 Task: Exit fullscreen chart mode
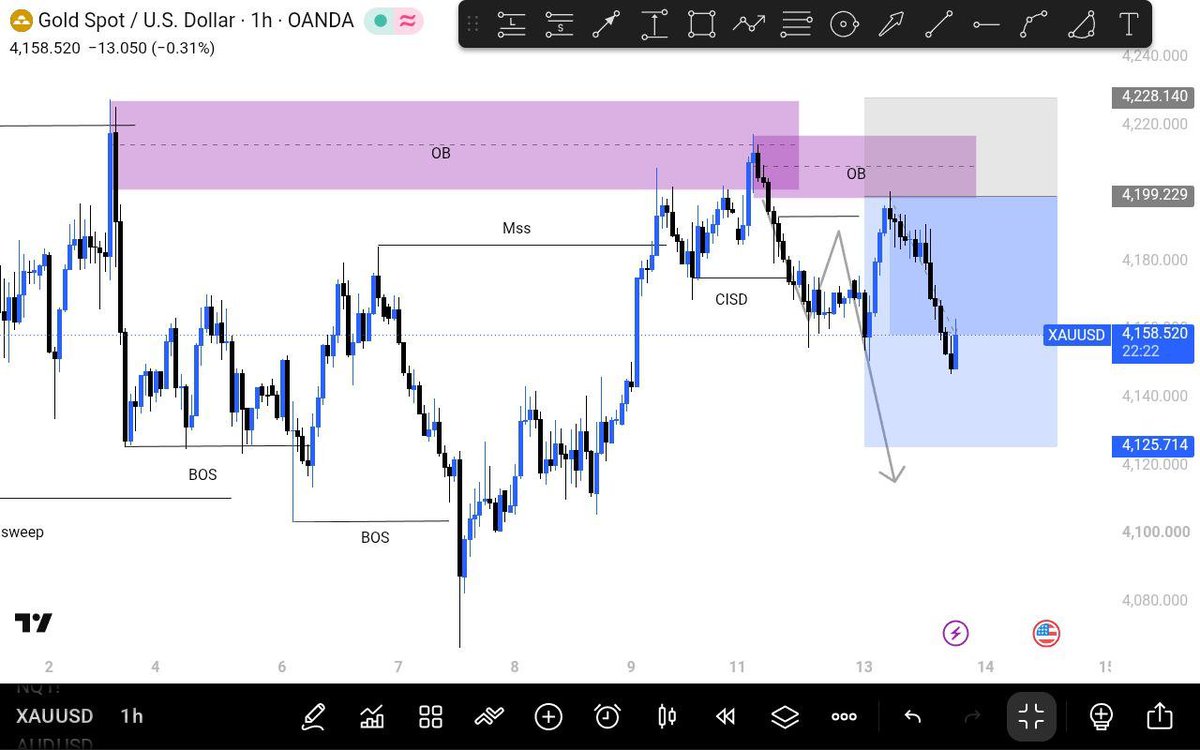(x=1031, y=716)
